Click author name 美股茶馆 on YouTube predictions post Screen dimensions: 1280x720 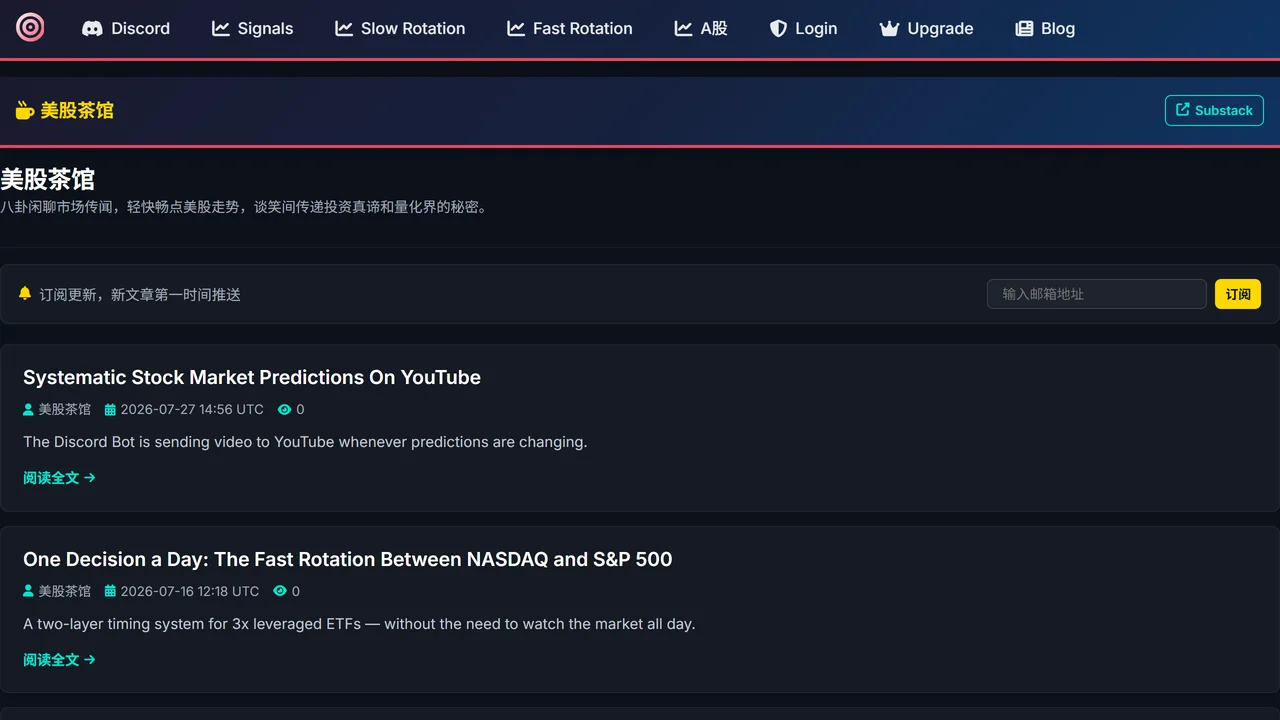tap(64, 409)
